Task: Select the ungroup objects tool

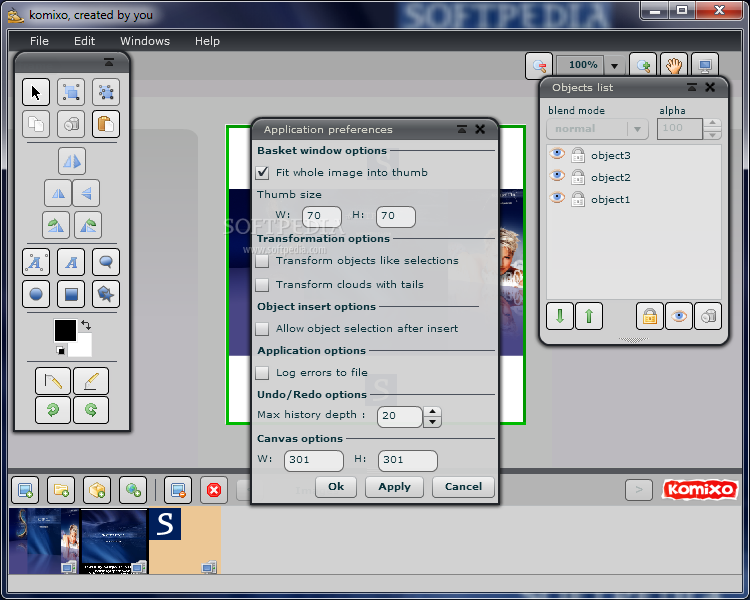Action: (106, 92)
